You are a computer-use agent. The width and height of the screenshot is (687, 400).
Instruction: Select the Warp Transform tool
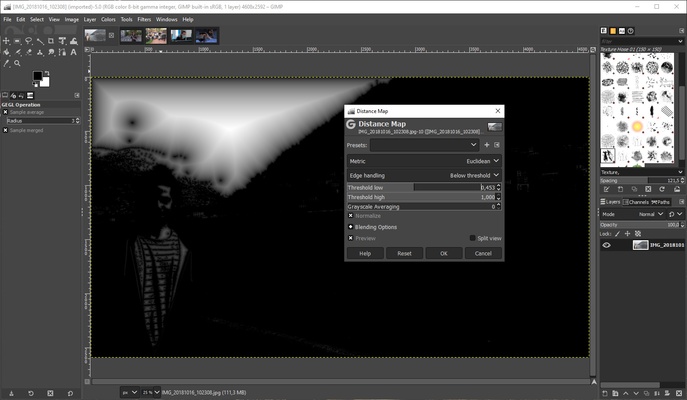(x=74, y=41)
